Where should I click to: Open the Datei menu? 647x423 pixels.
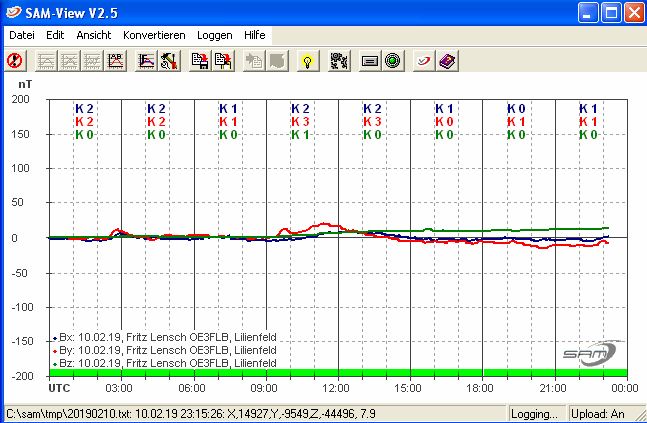click(21, 35)
